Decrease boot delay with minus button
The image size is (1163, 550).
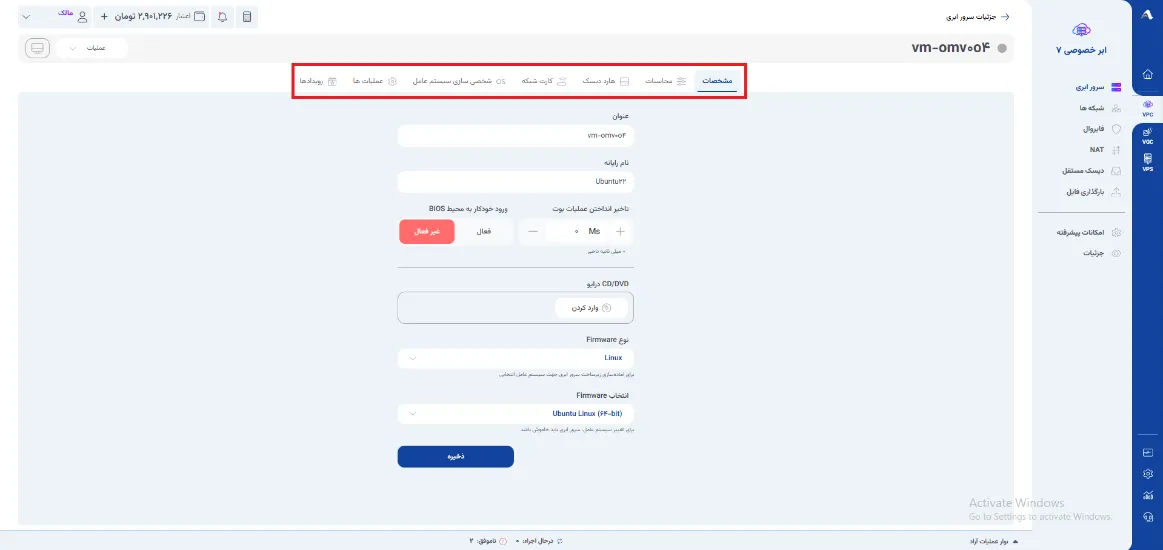click(x=533, y=232)
